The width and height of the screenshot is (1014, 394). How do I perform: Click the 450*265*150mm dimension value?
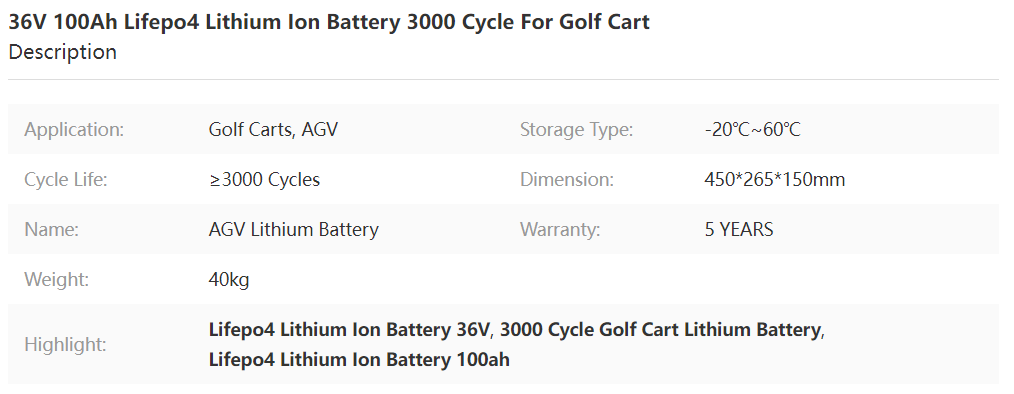(x=774, y=179)
